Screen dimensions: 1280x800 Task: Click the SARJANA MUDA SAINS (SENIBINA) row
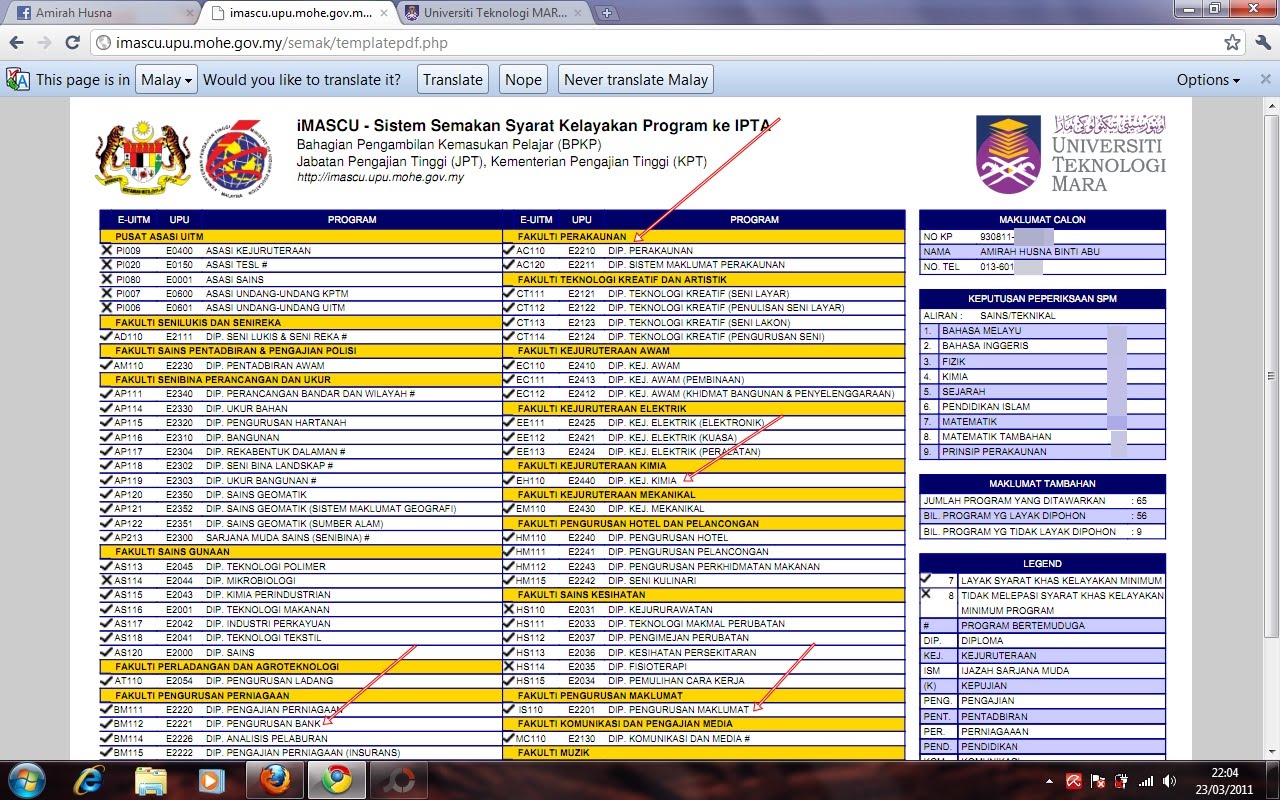[x=300, y=537]
